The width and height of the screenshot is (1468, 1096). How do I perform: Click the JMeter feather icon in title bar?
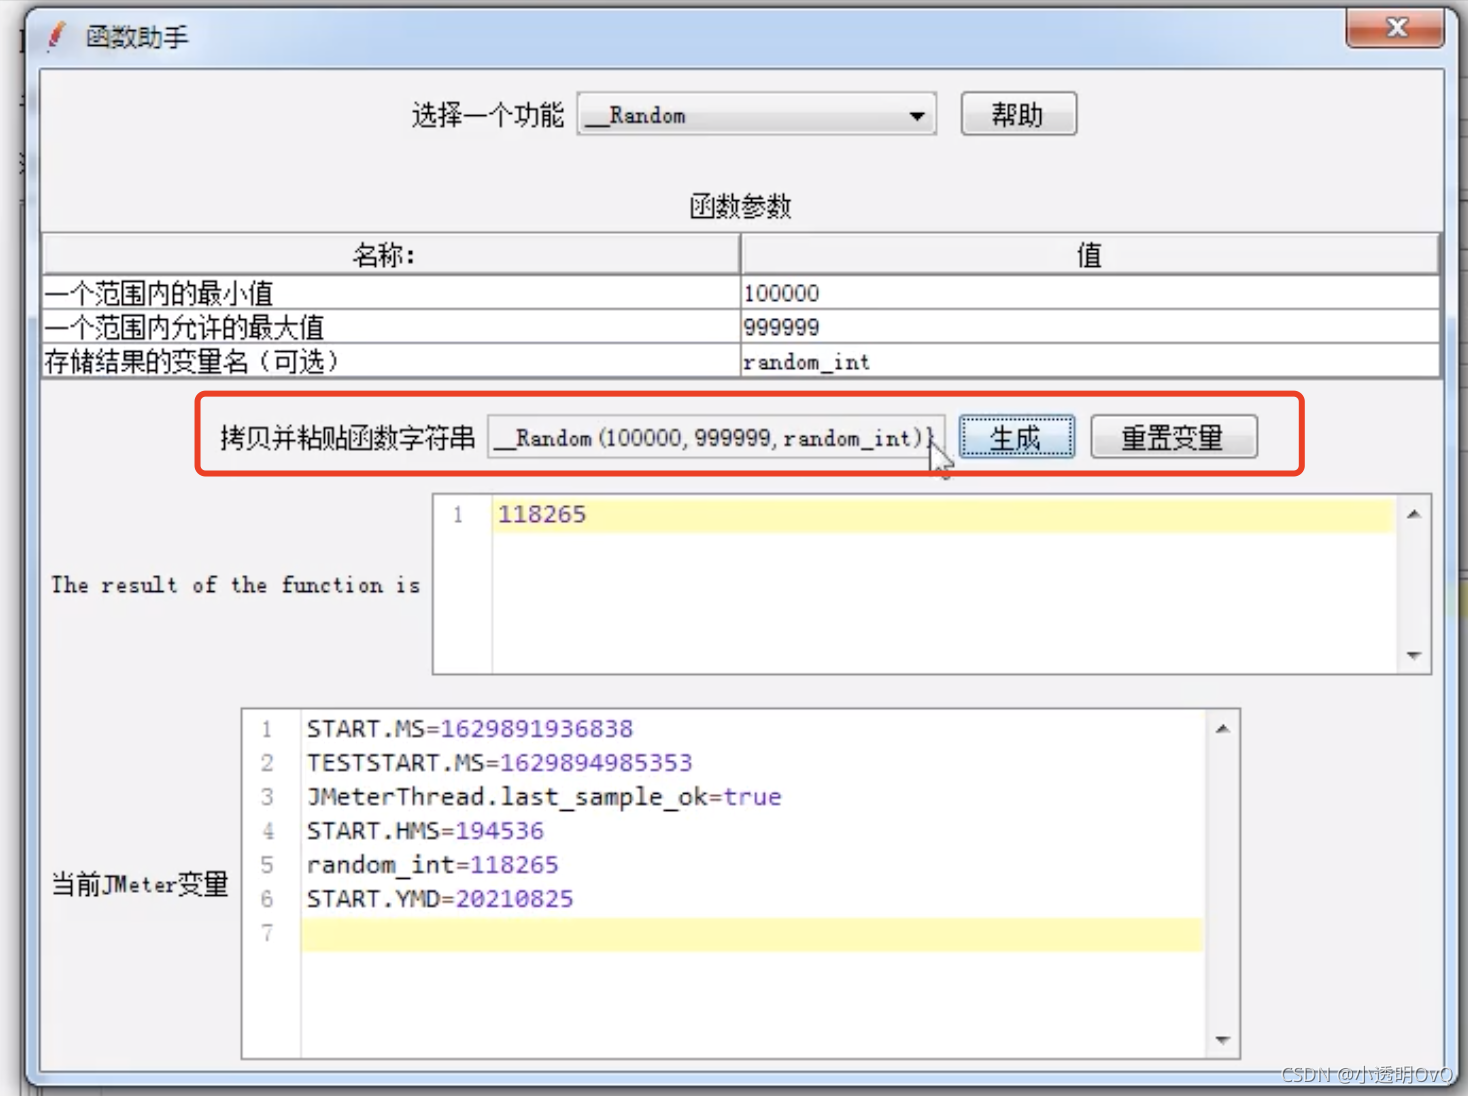coord(56,37)
